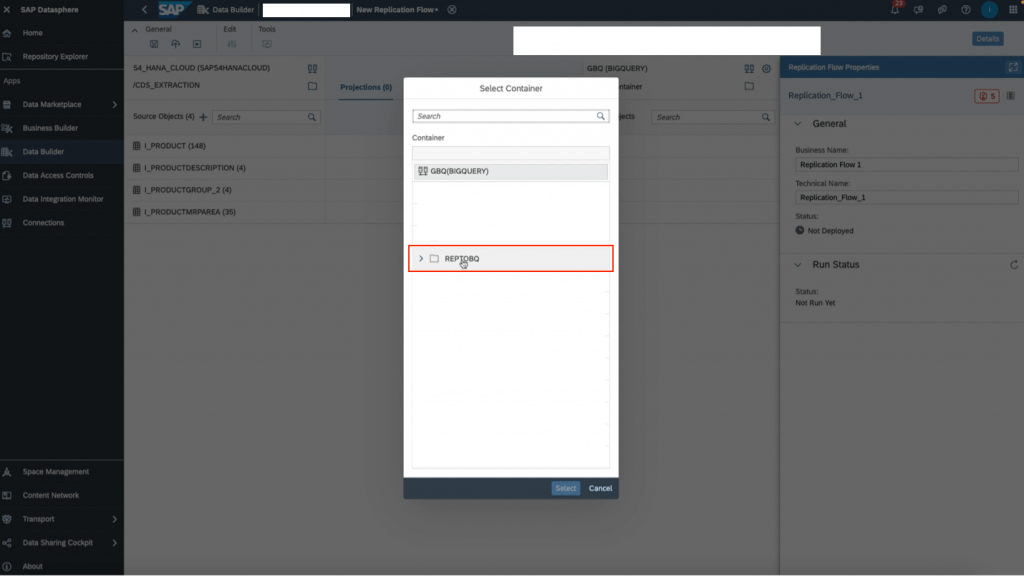Image resolution: width=1024 pixels, height=577 pixels.
Task: Open the product switcher grid icon
Action: pyautogui.click(x=1013, y=10)
